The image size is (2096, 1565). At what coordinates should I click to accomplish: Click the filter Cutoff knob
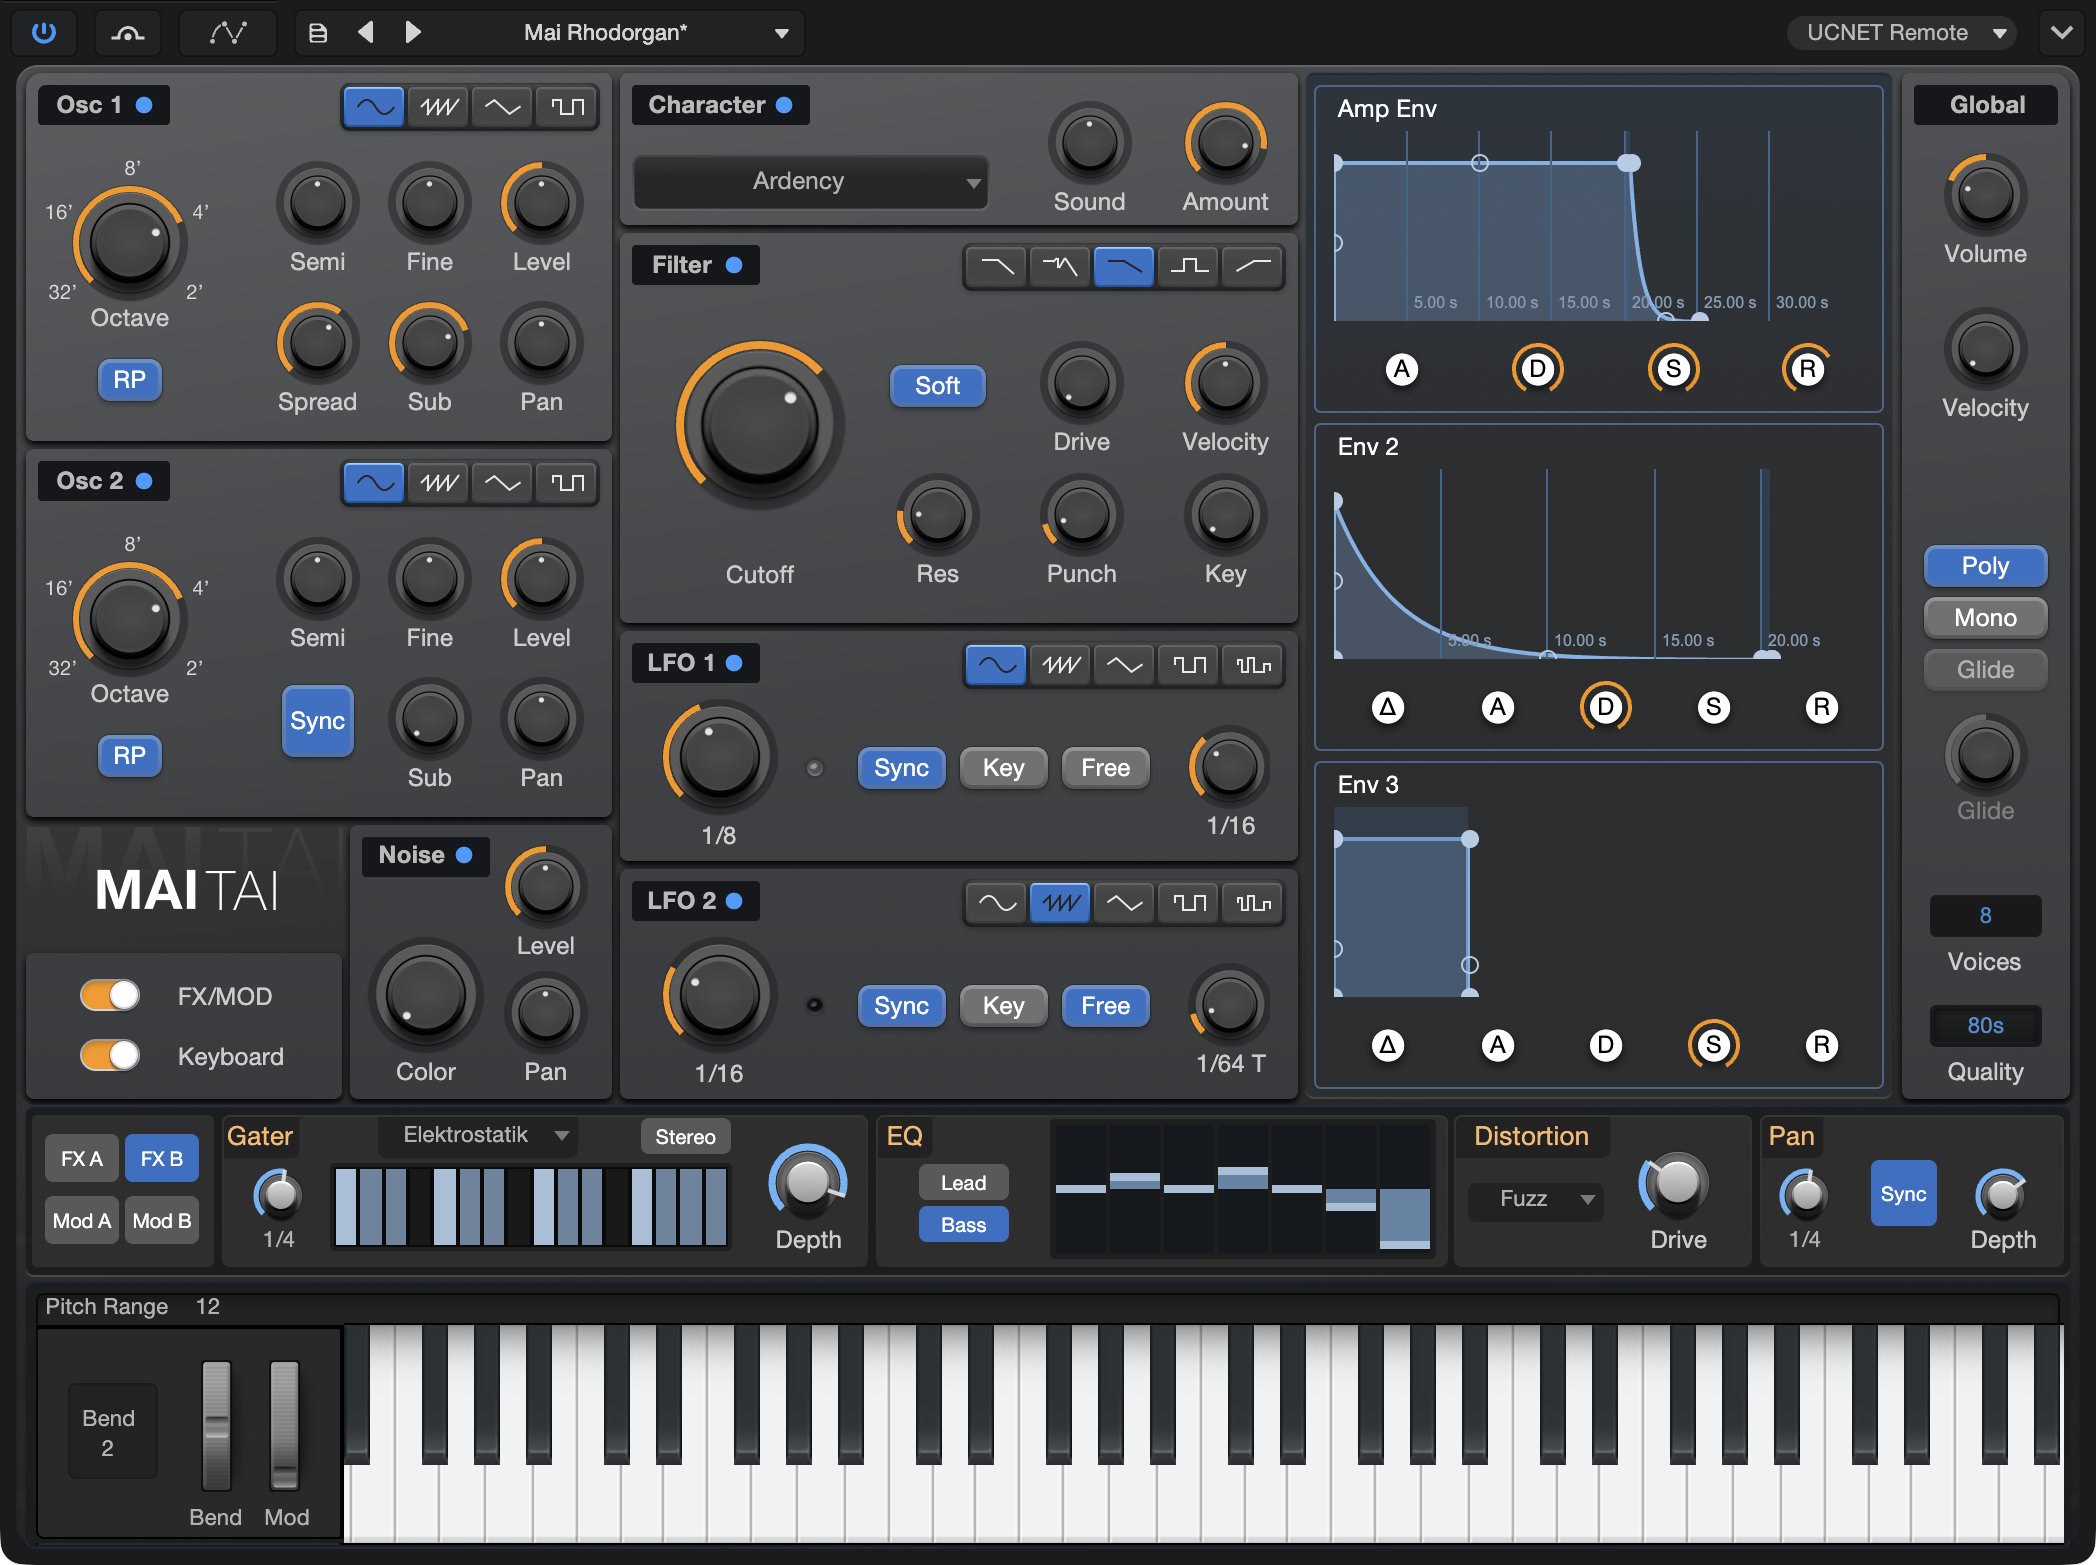(x=760, y=426)
